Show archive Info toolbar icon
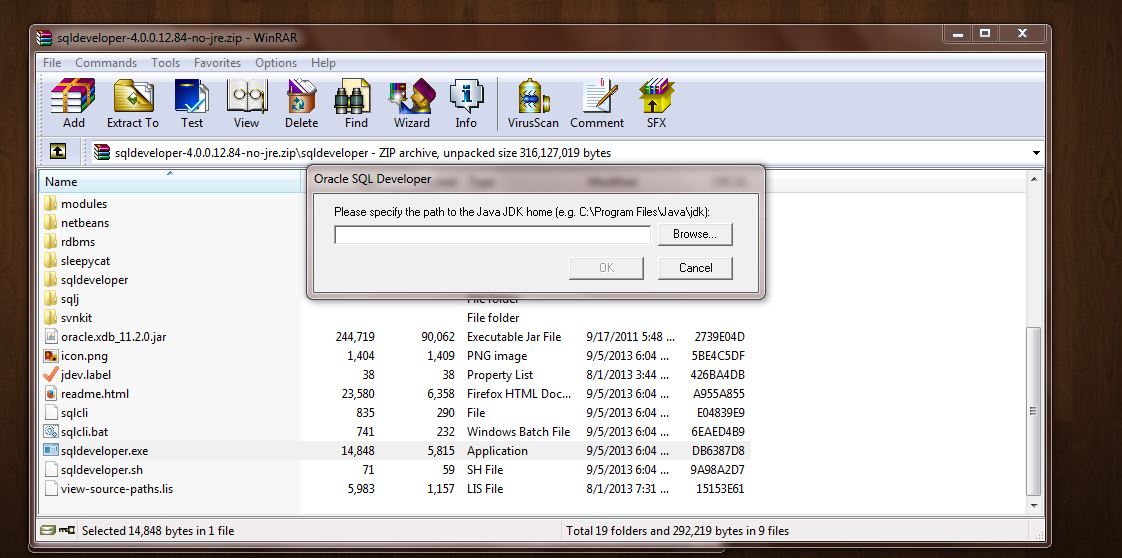The height and width of the screenshot is (558, 1122). pos(466,104)
